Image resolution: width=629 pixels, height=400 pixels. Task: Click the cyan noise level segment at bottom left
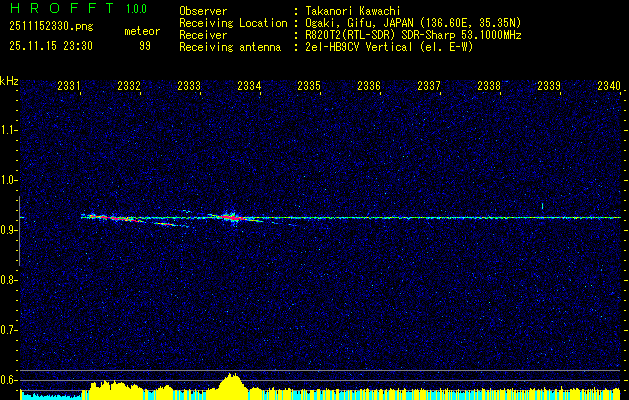pos(51,395)
